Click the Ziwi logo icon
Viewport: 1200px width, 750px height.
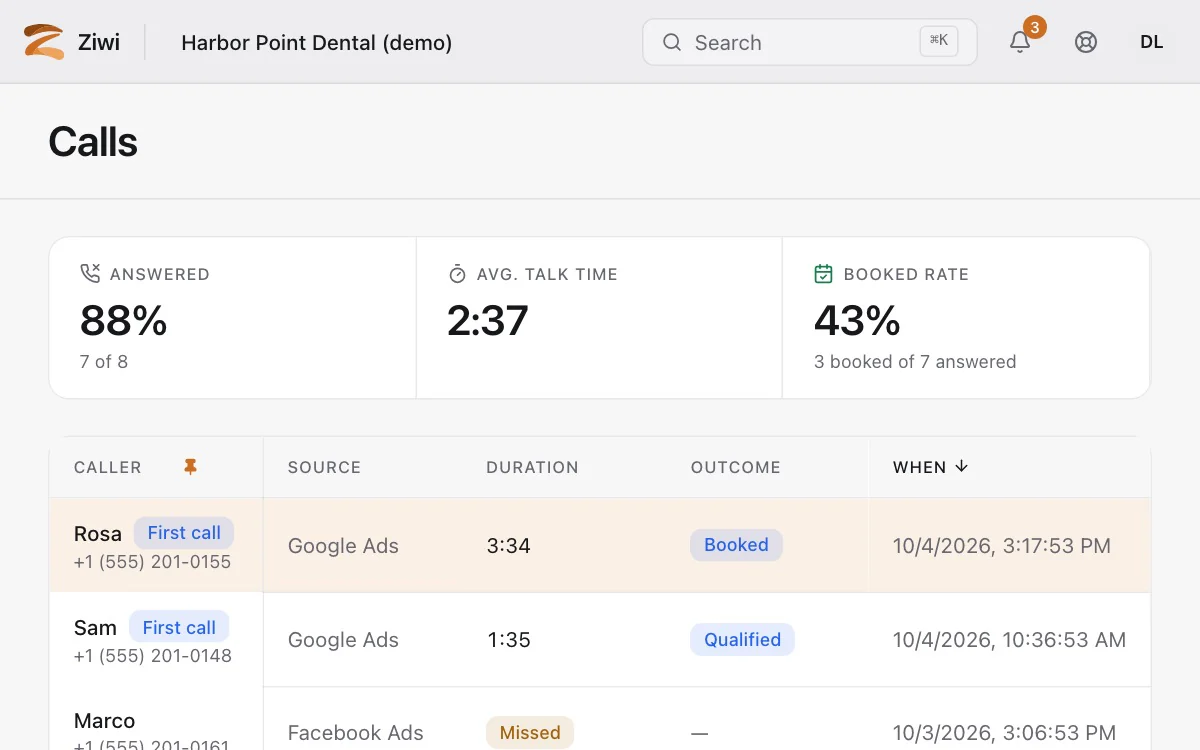point(44,42)
